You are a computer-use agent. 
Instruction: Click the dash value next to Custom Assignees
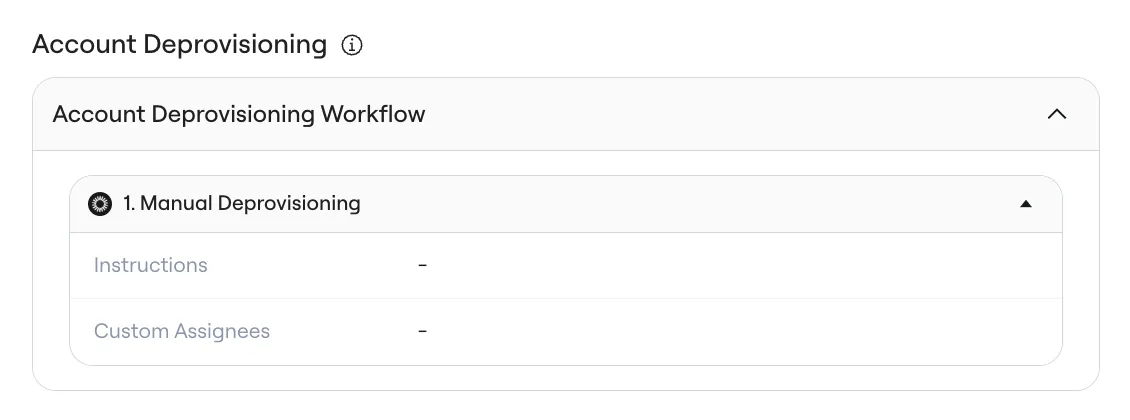pos(422,331)
